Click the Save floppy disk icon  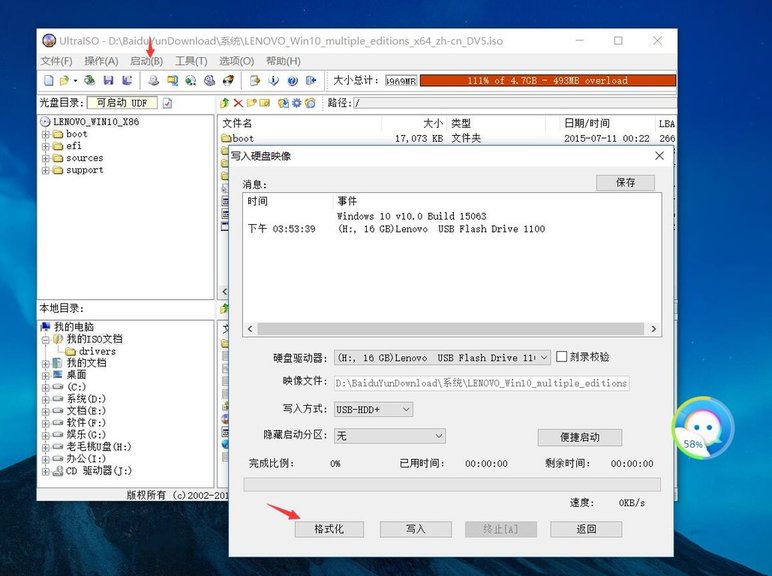click(x=107, y=80)
